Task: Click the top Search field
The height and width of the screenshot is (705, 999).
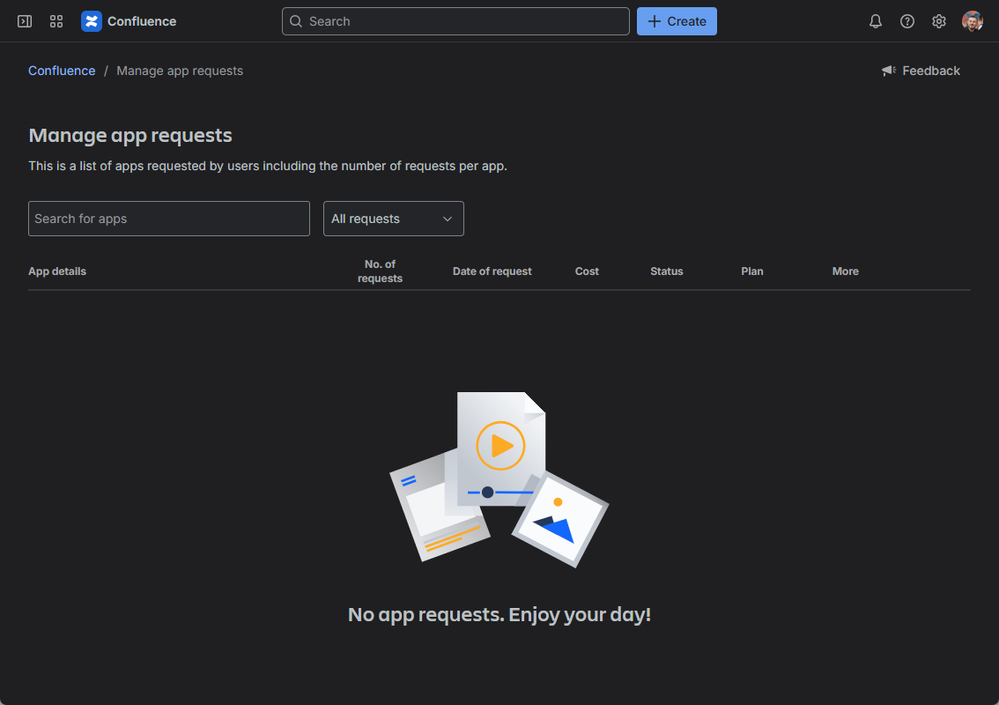Action: pyautogui.click(x=456, y=22)
